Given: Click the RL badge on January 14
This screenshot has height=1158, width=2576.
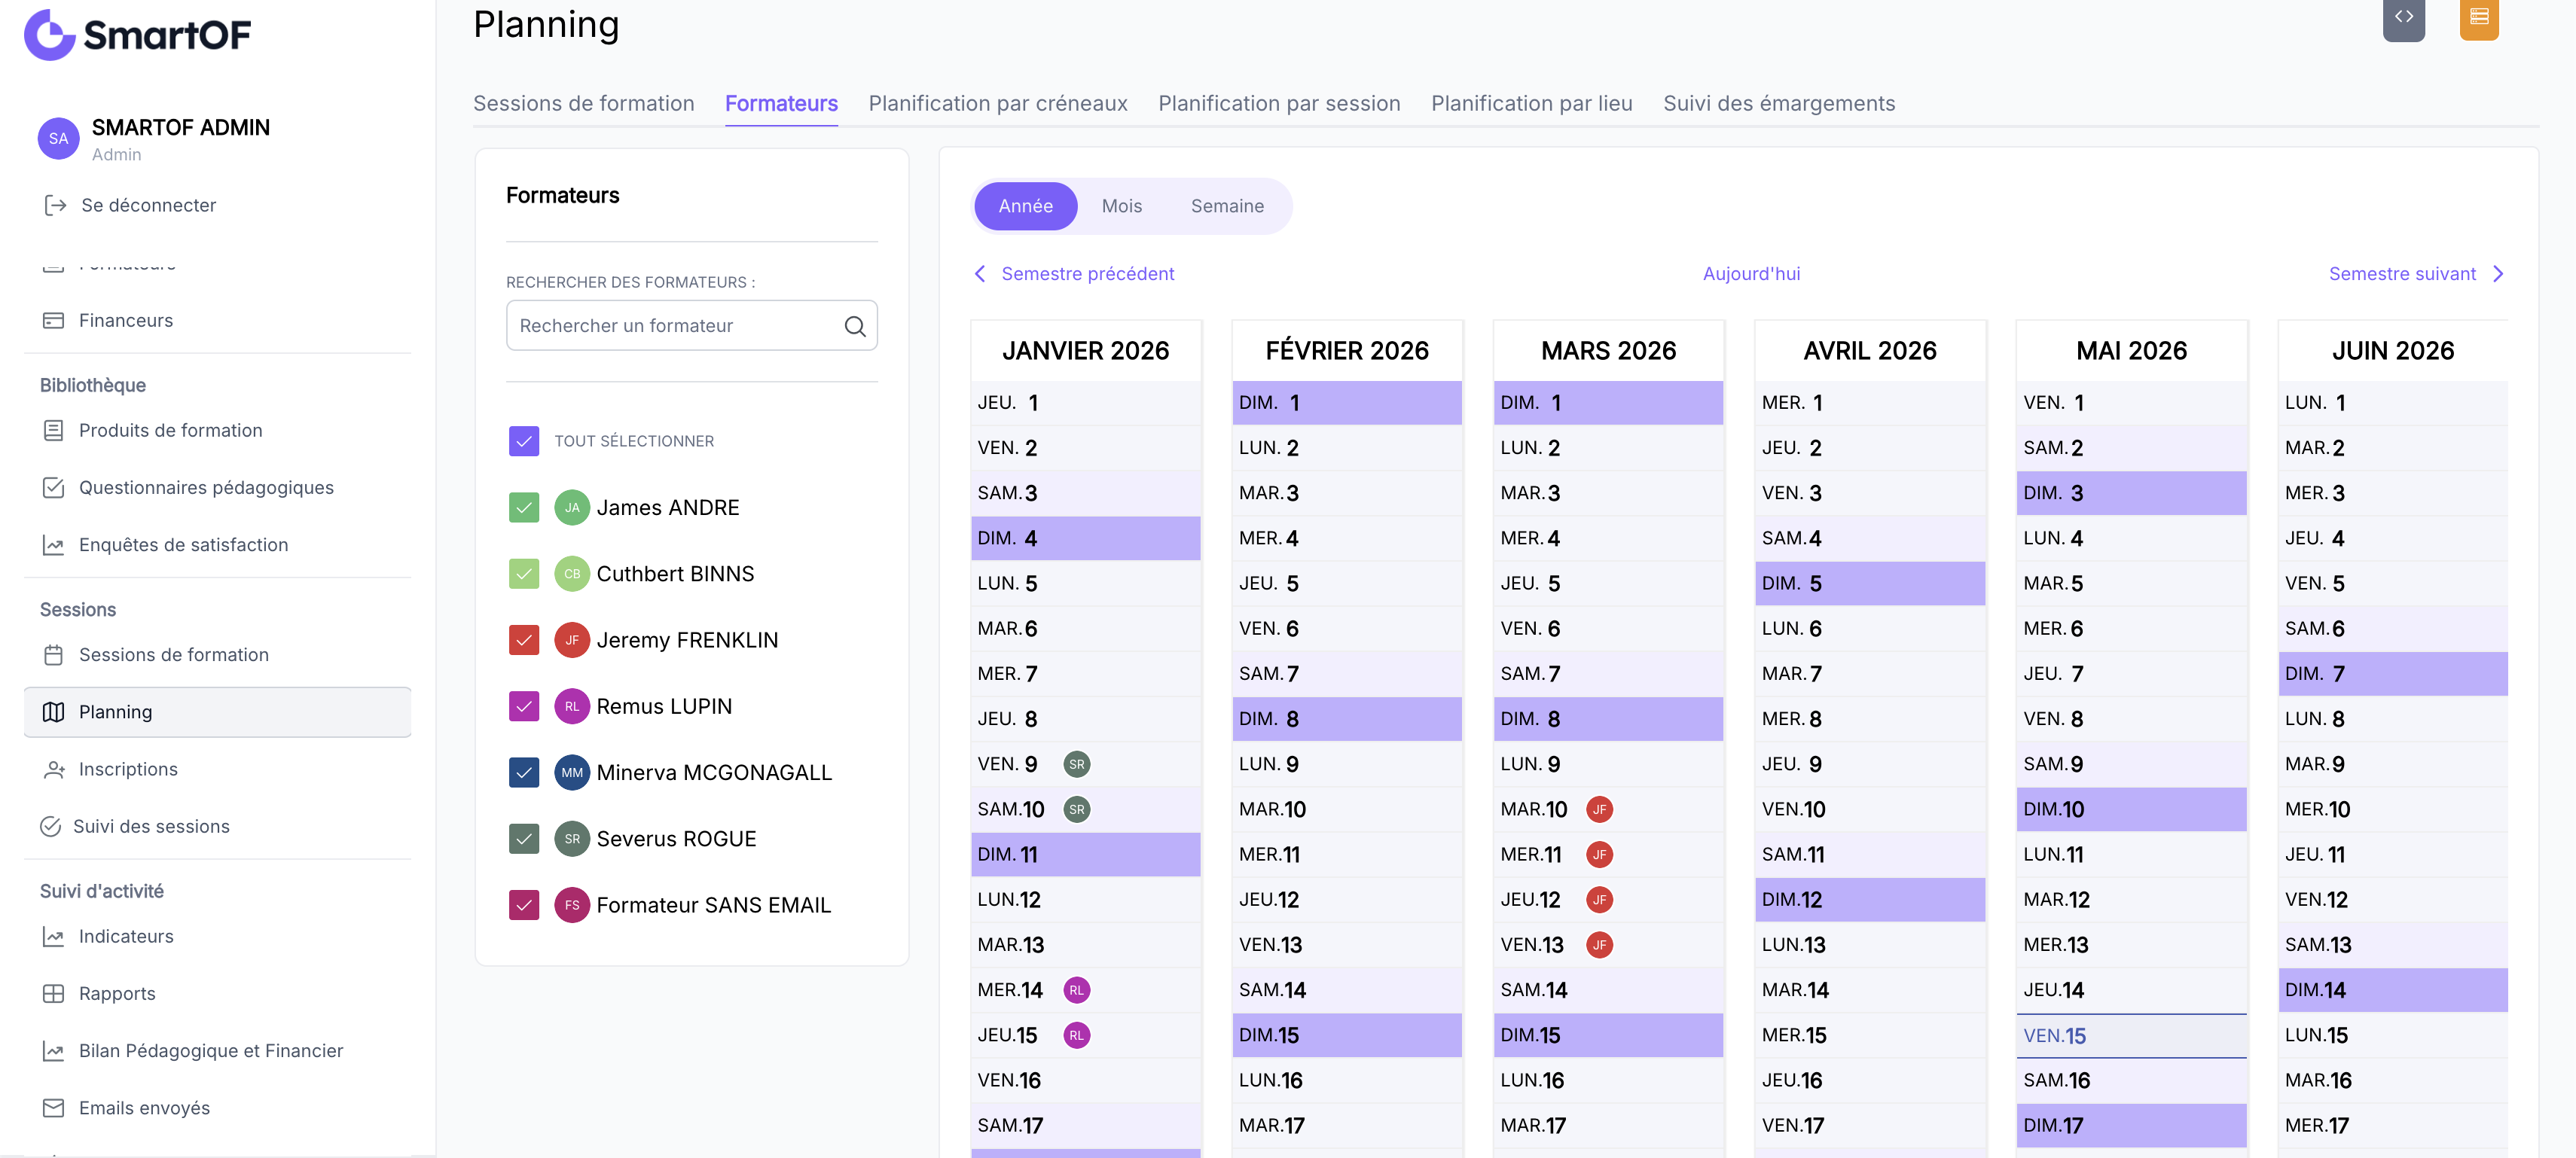Looking at the screenshot, I should click(x=1077, y=990).
